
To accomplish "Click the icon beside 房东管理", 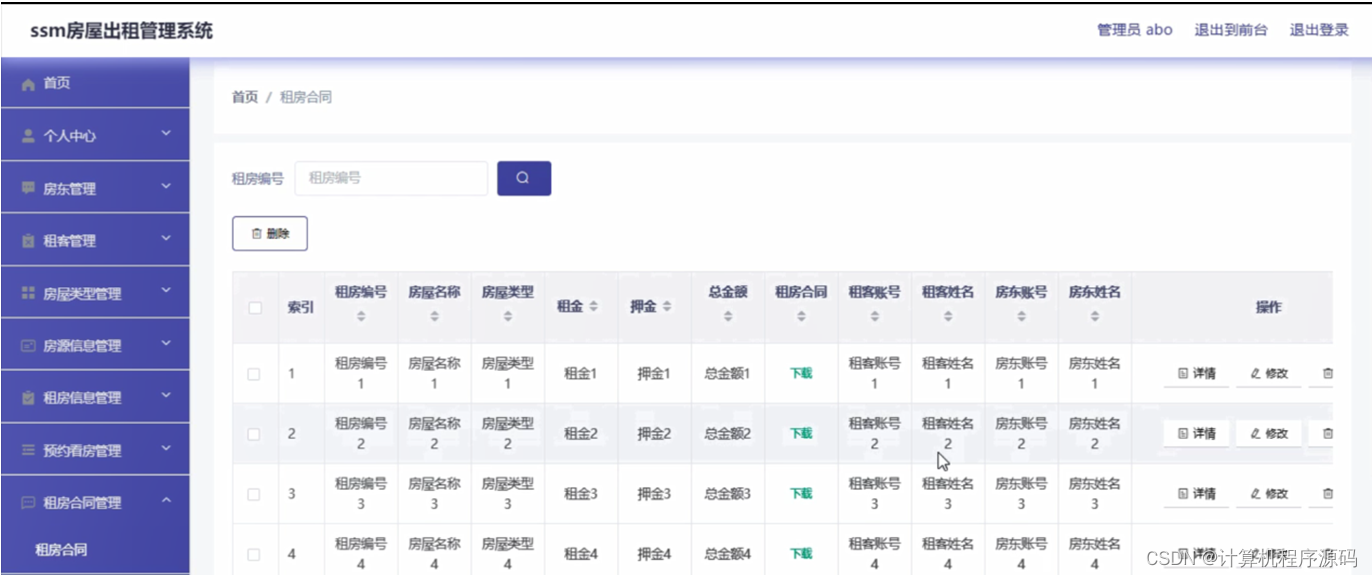I will [28, 188].
